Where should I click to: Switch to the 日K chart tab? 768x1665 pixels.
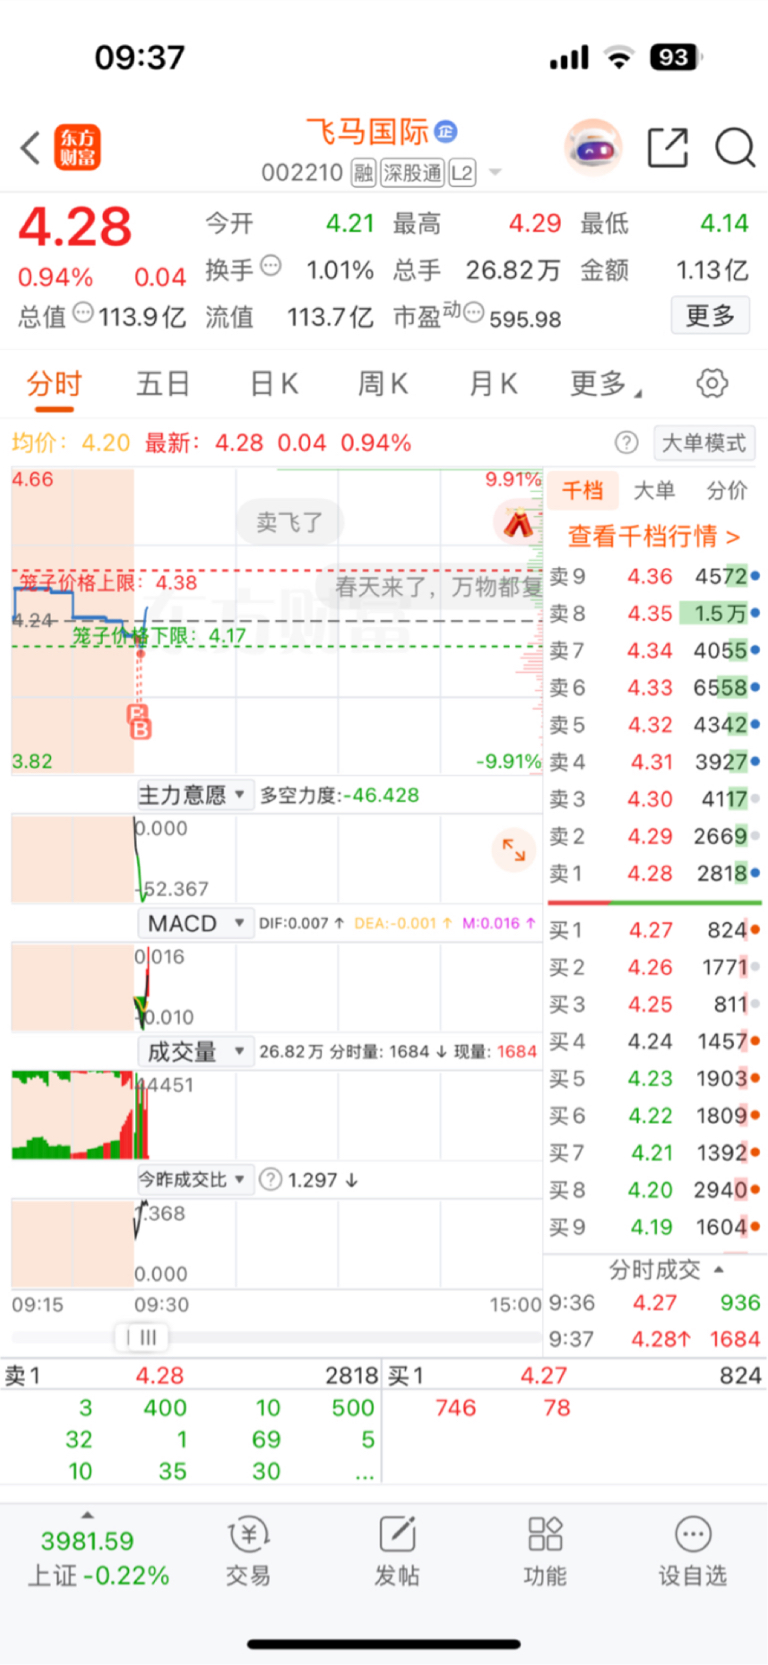pyautogui.click(x=273, y=384)
